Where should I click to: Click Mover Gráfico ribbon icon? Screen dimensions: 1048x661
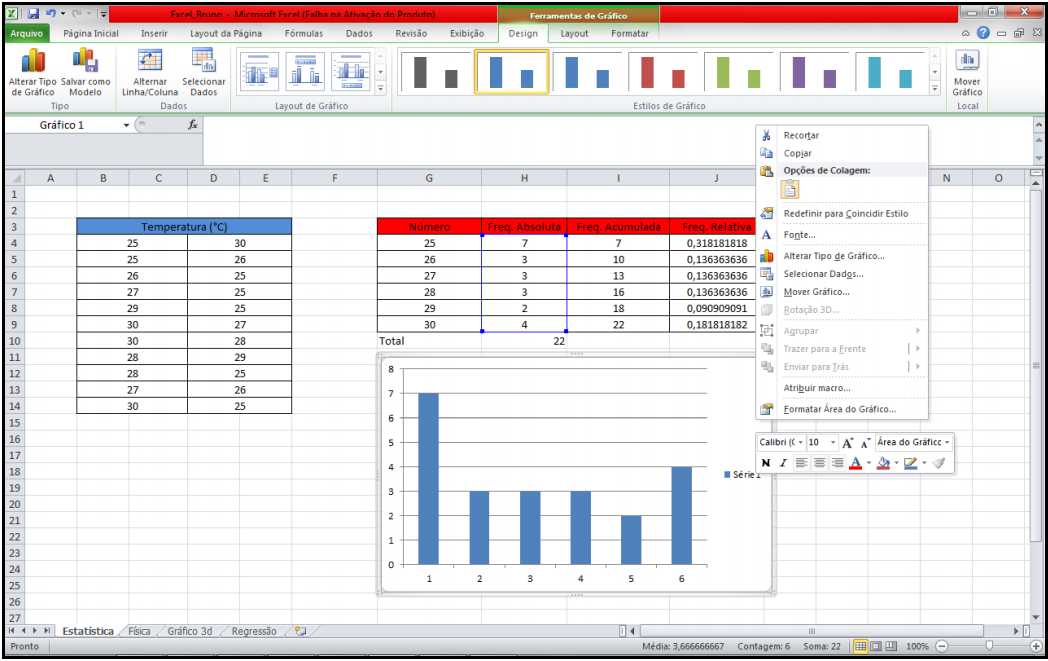tap(967, 71)
